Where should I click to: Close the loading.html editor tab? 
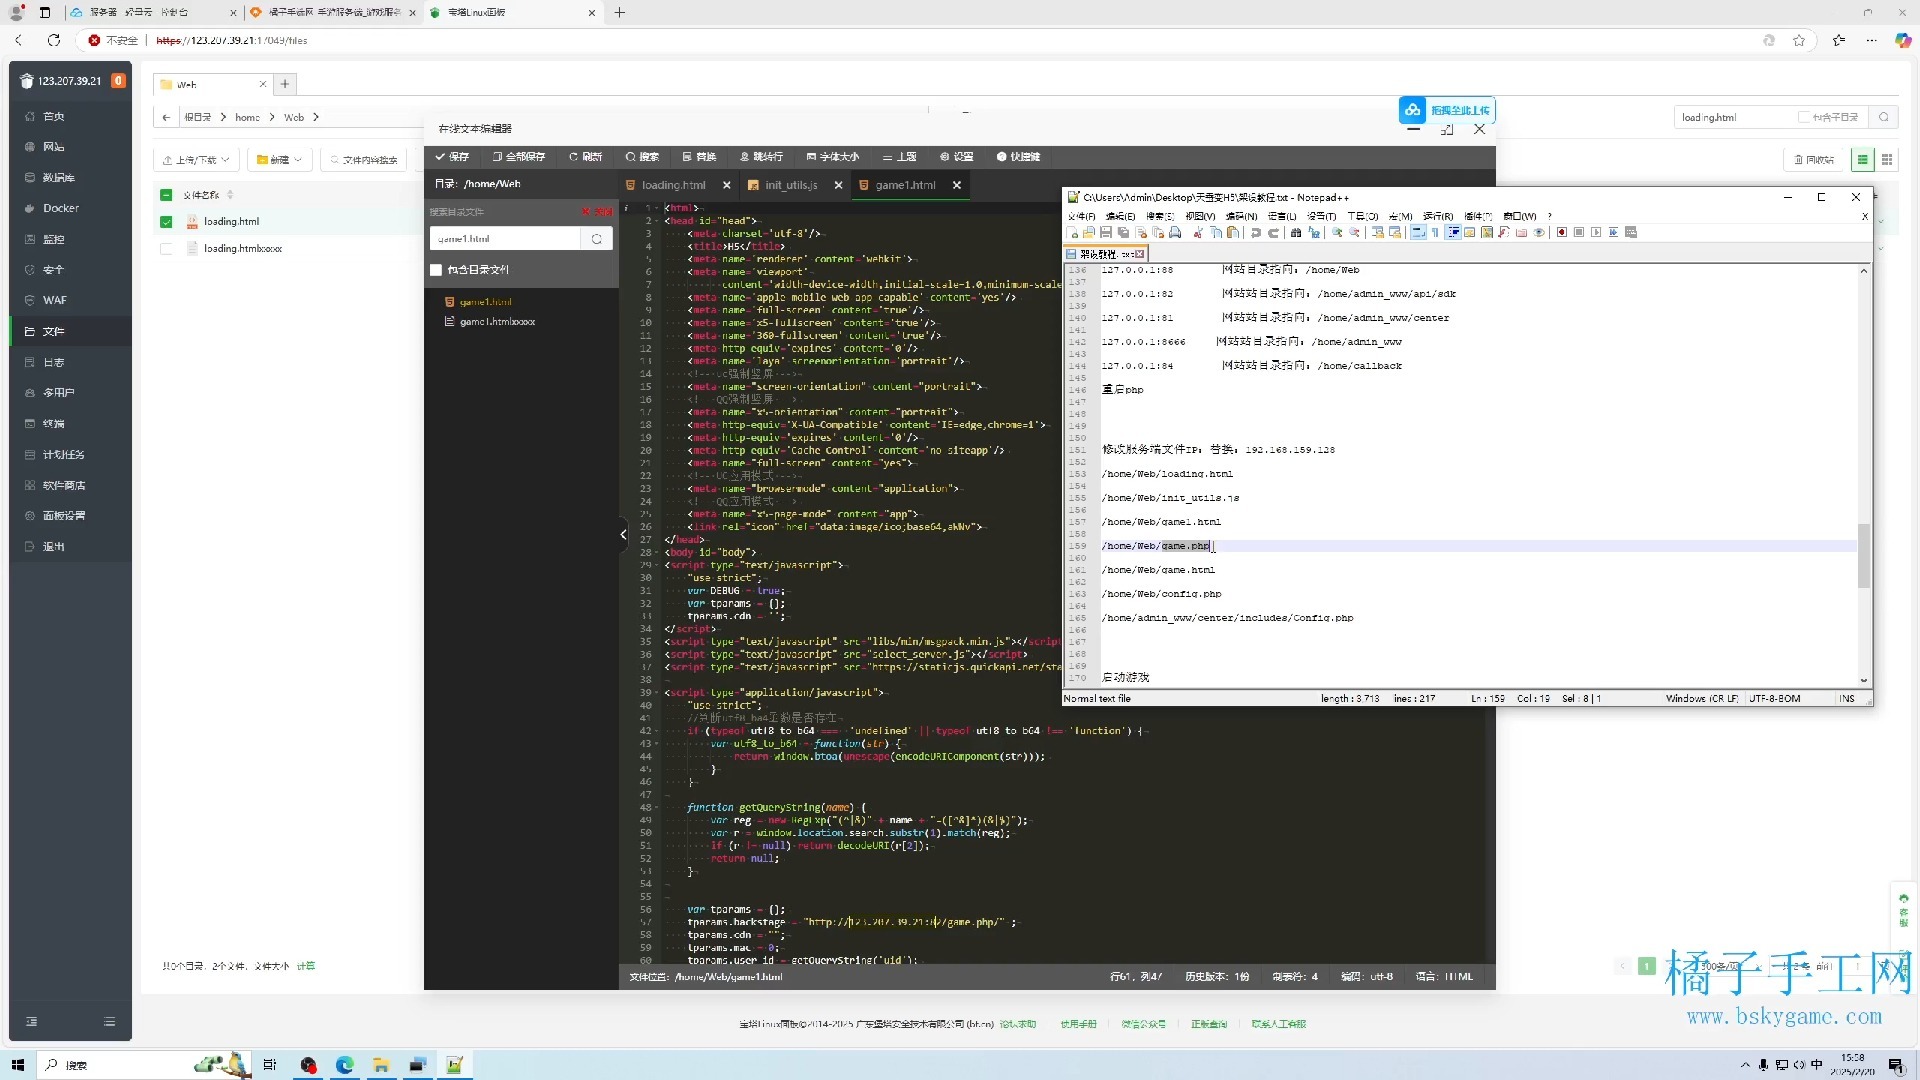point(726,185)
